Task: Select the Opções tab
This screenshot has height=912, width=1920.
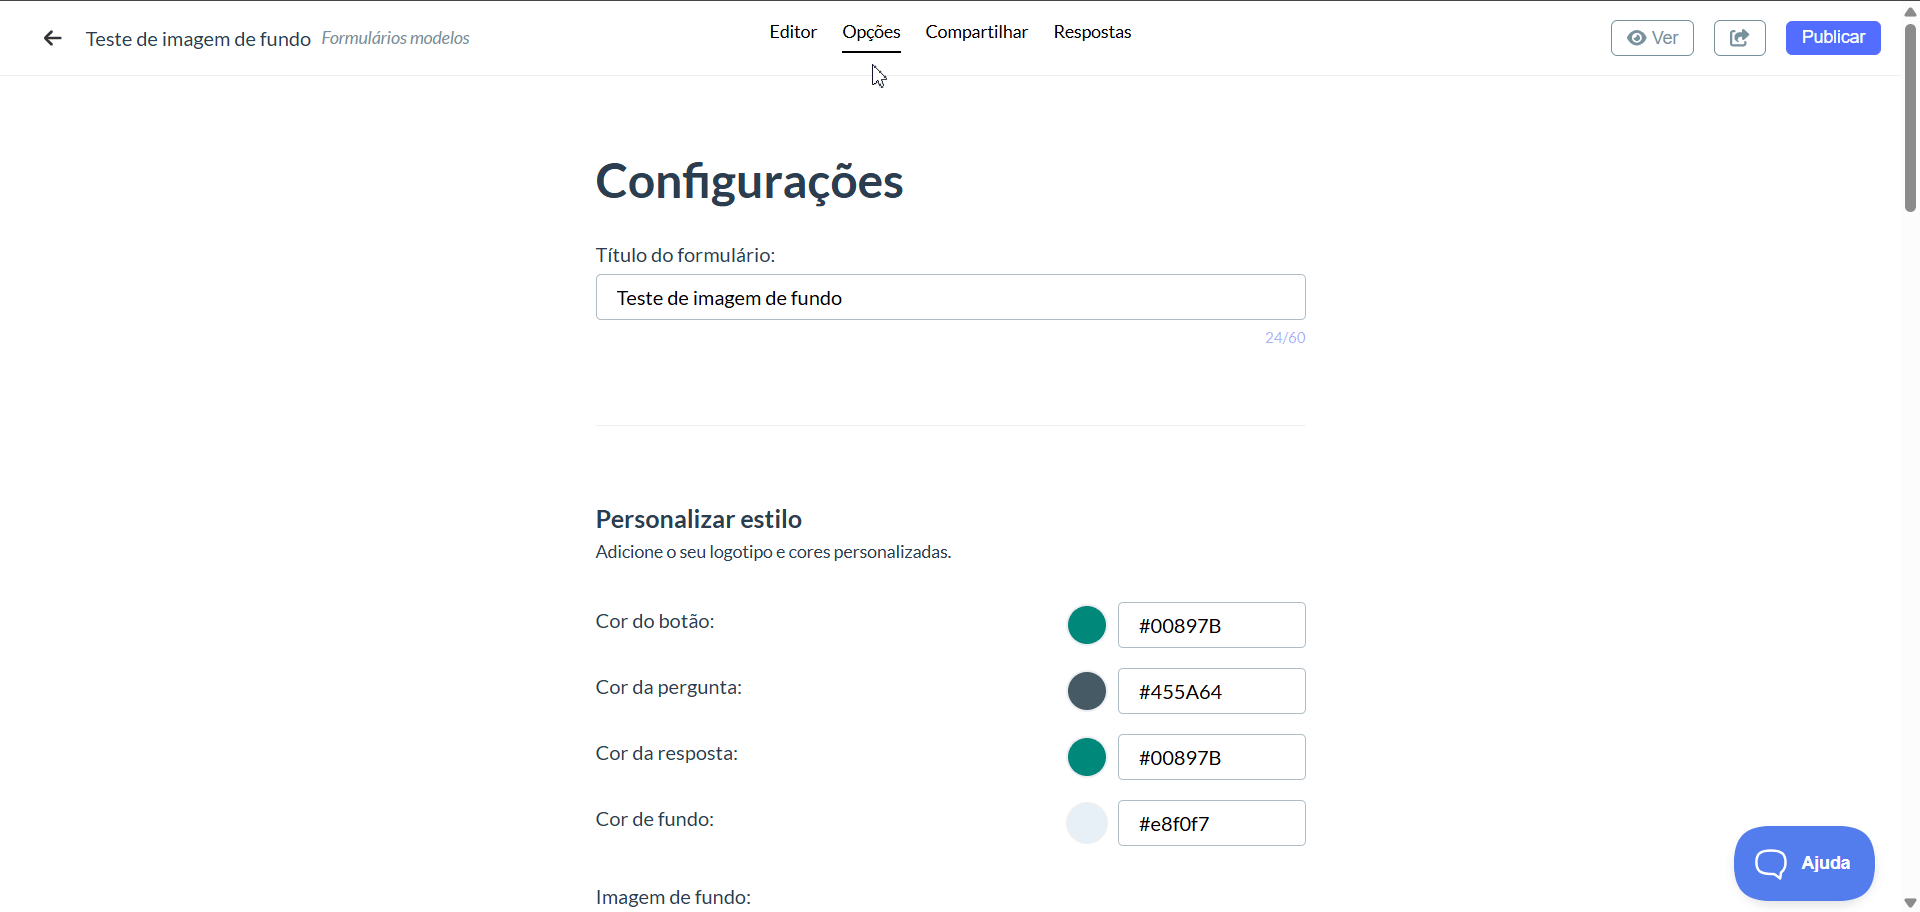Action: pyautogui.click(x=871, y=32)
